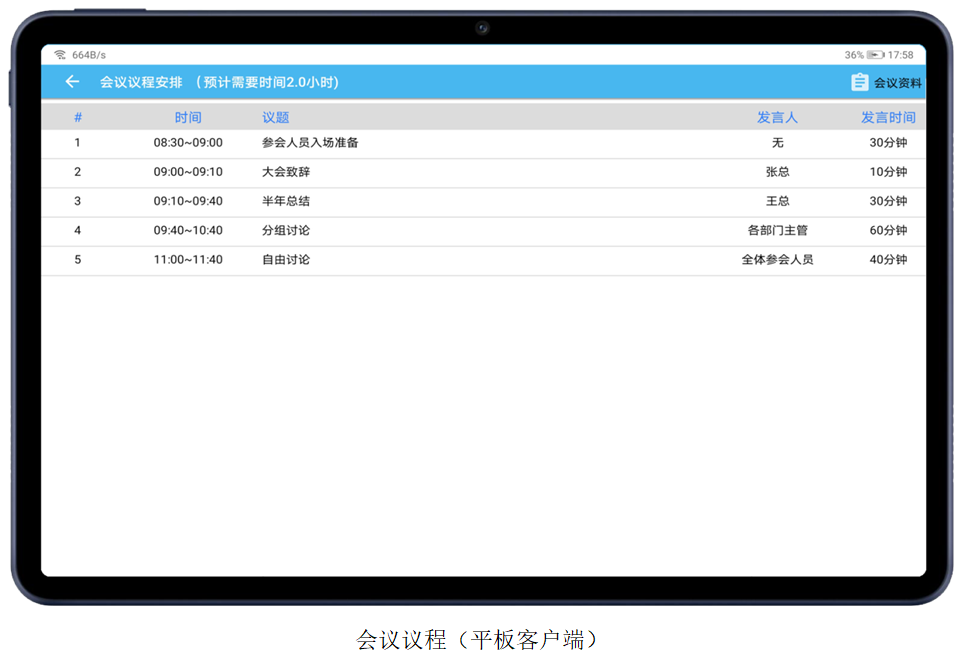Screen dimensions: 962x658
Task: Tap the blue document badge next to 会议资料
Action: tap(860, 82)
